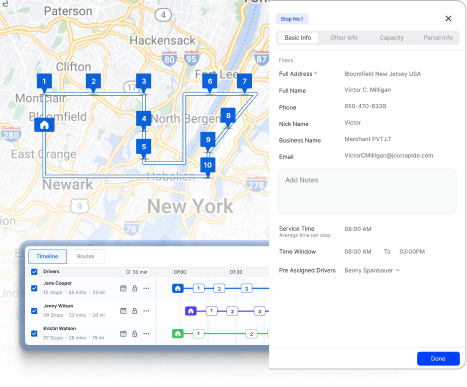
Task: Click the Stop No.1 badge
Action: tap(292, 19)
